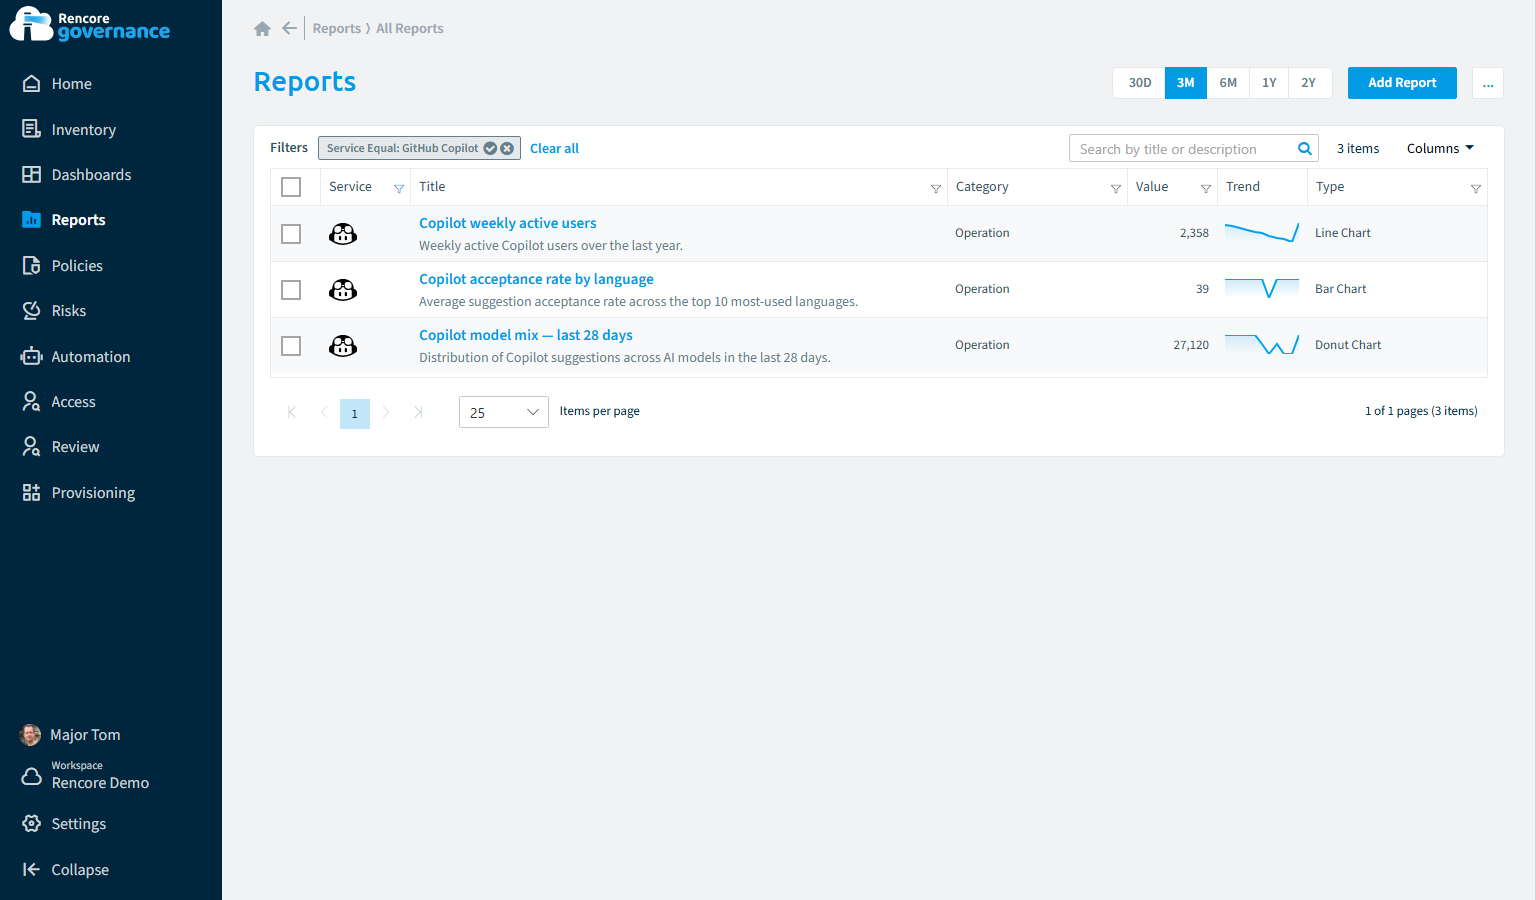Click GitHub Copilot icon for model mix row
1536x900 pixels.
(x=343, y=346)
